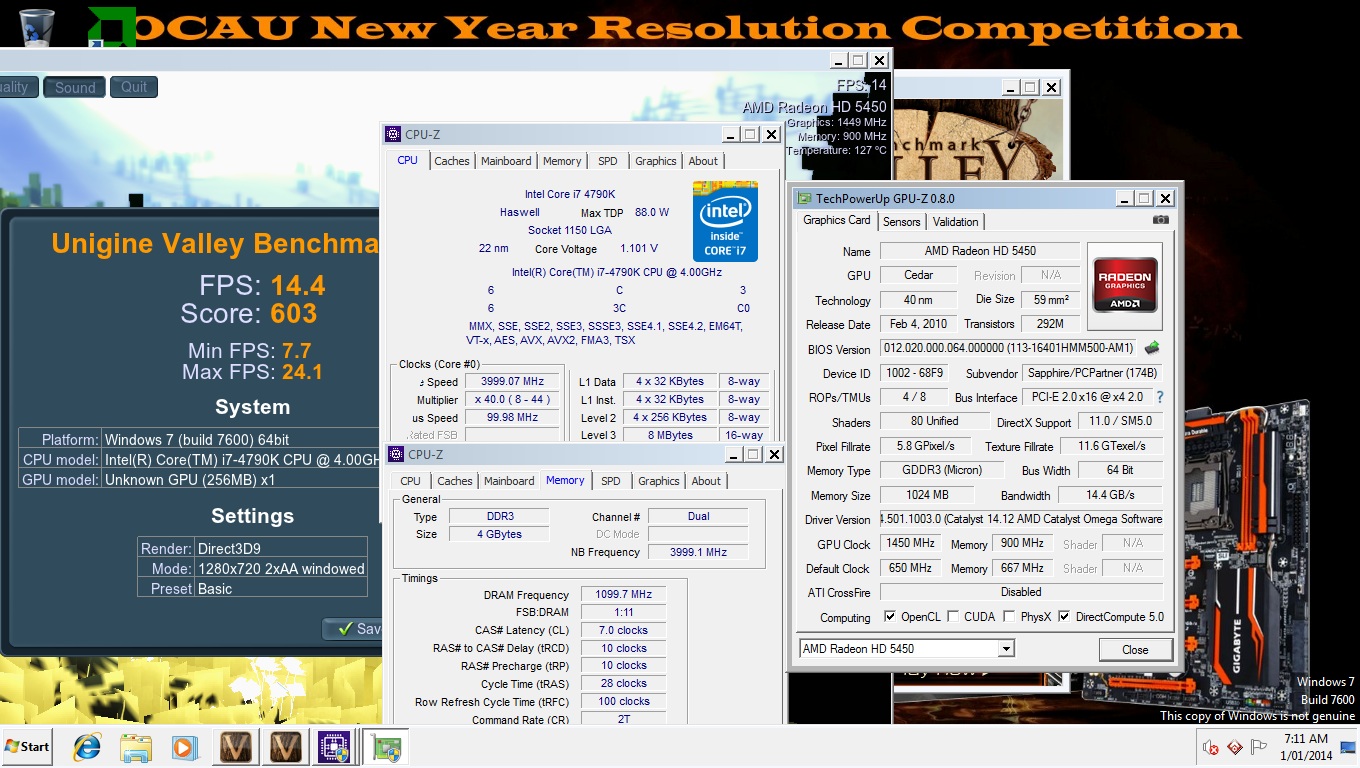Select the second Valley benchmark taskbar icon
Viewport: 1360px width, 768px height.
click(286, 747)
